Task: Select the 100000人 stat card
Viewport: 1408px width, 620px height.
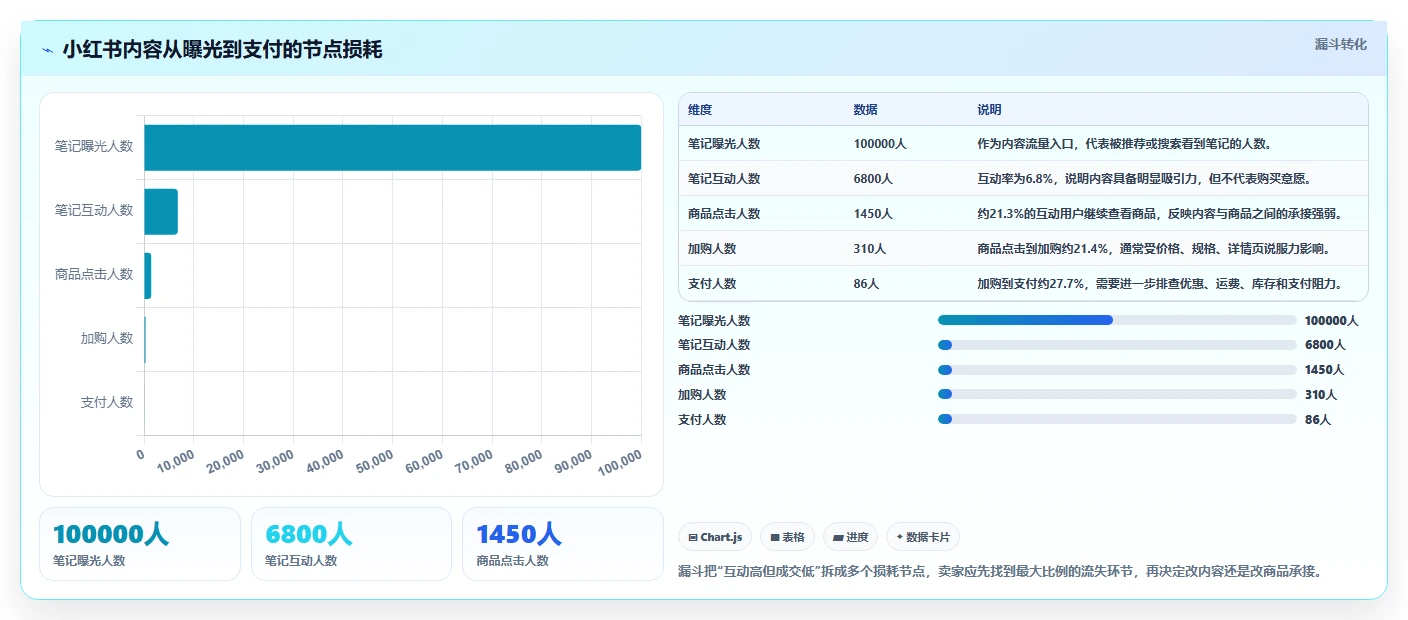Action: point(140,544)
